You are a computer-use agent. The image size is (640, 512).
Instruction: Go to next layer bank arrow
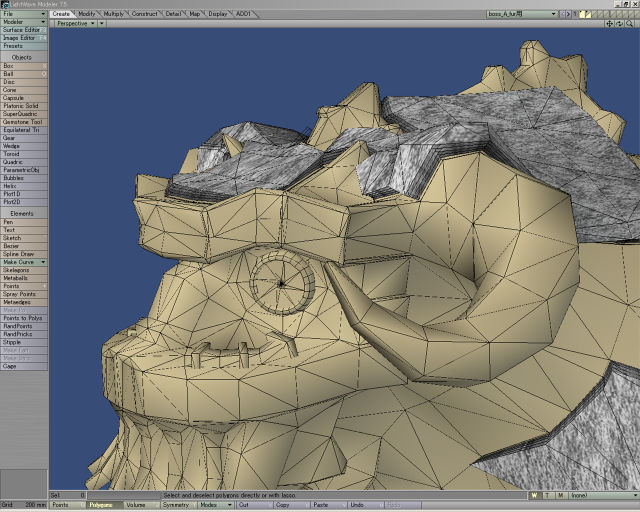[568, 14]
